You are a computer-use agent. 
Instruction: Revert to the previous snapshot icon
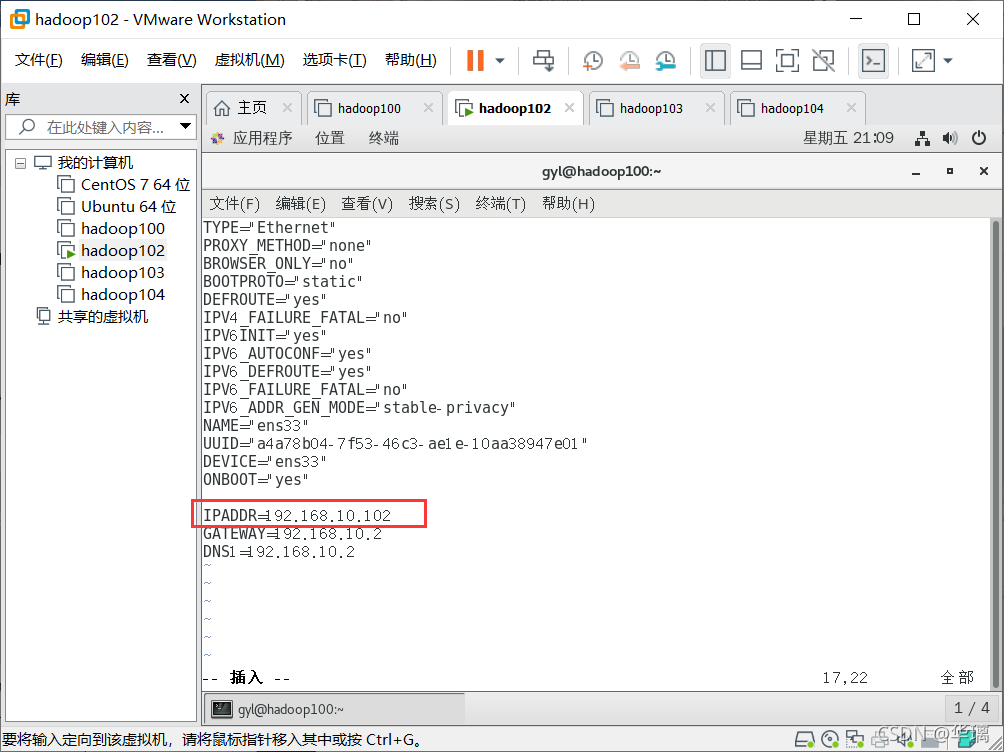click(629, 61)
